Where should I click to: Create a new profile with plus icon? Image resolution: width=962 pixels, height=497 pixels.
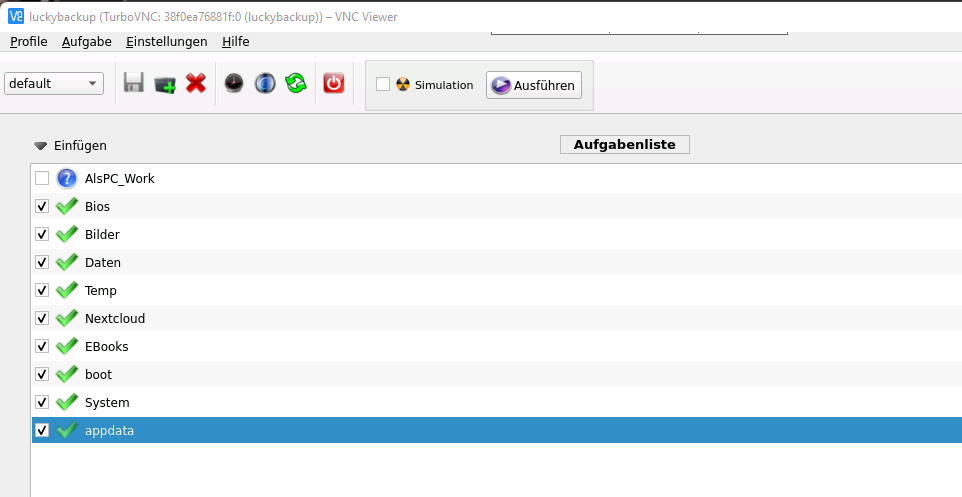[x=164, y=83]
